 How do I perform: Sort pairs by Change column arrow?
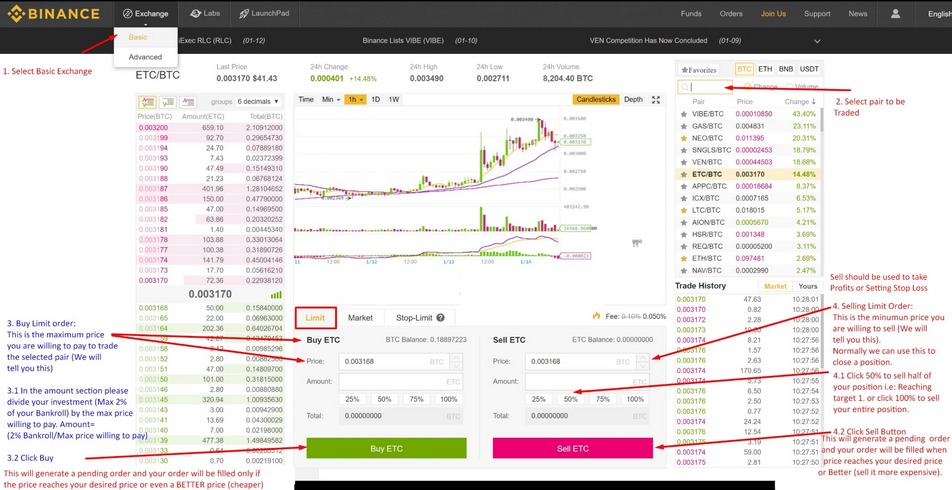(x=814, y=102)
